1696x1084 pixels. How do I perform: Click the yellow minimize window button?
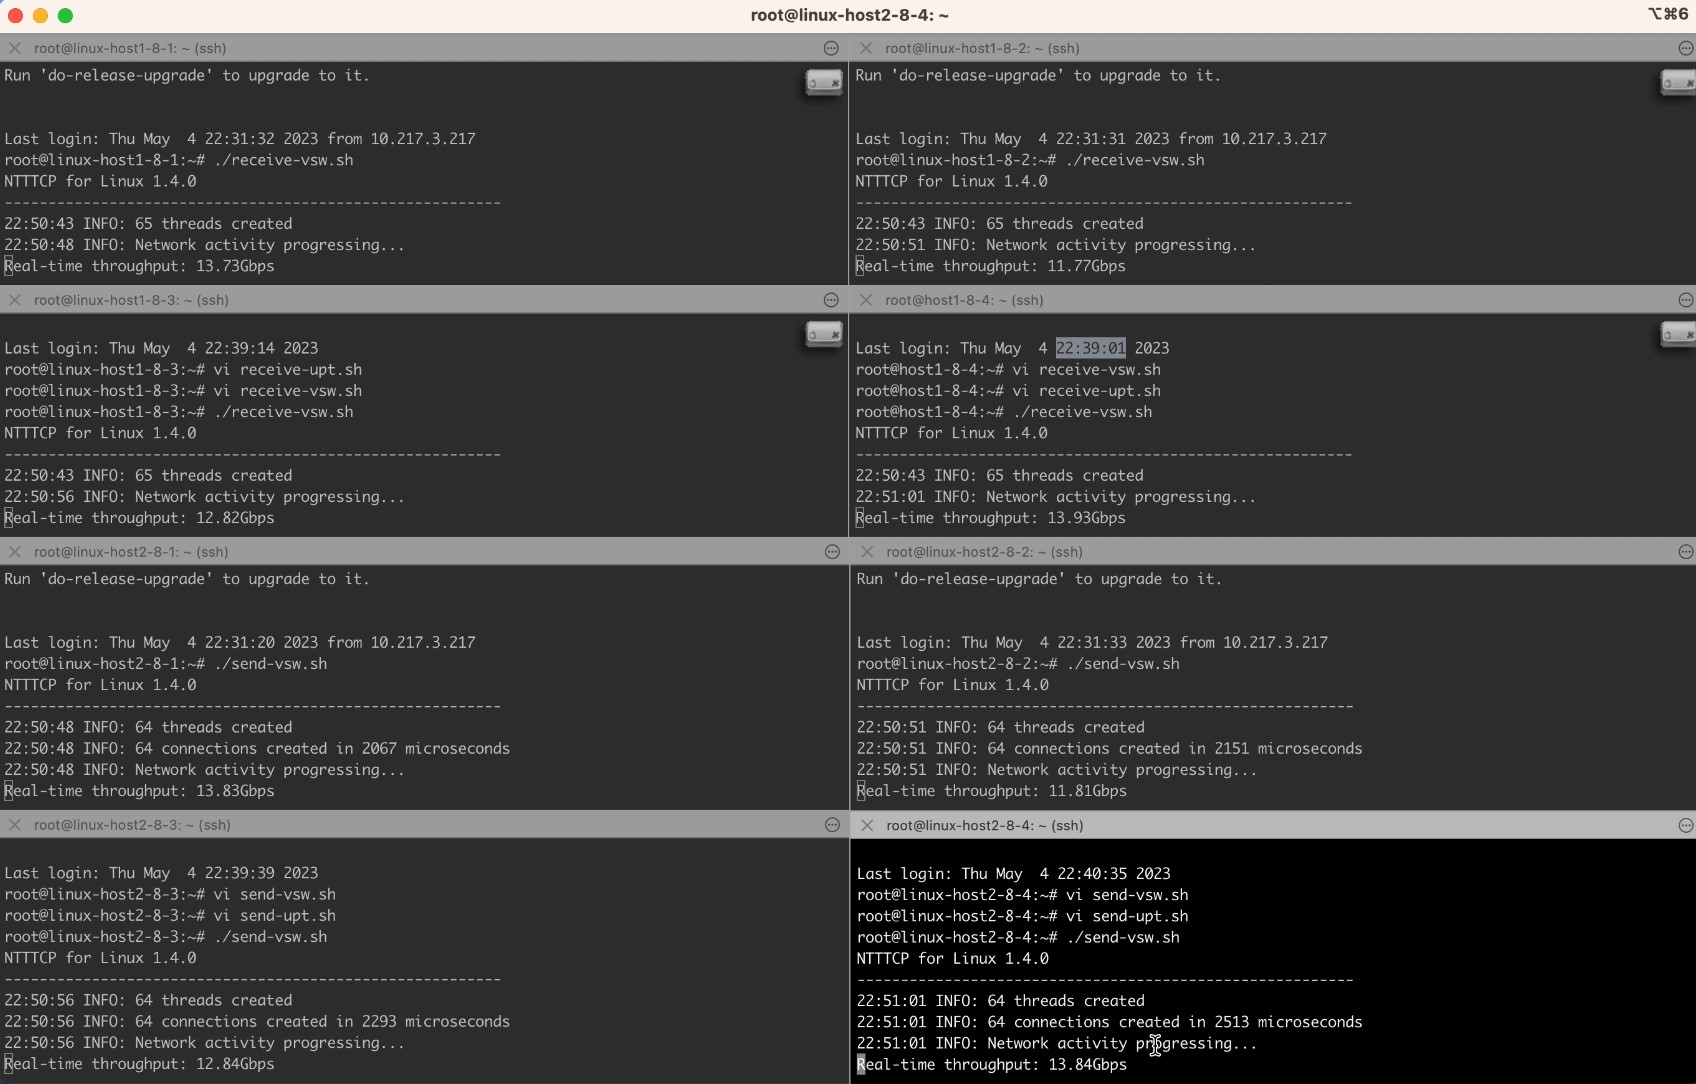tap(40, 15)
